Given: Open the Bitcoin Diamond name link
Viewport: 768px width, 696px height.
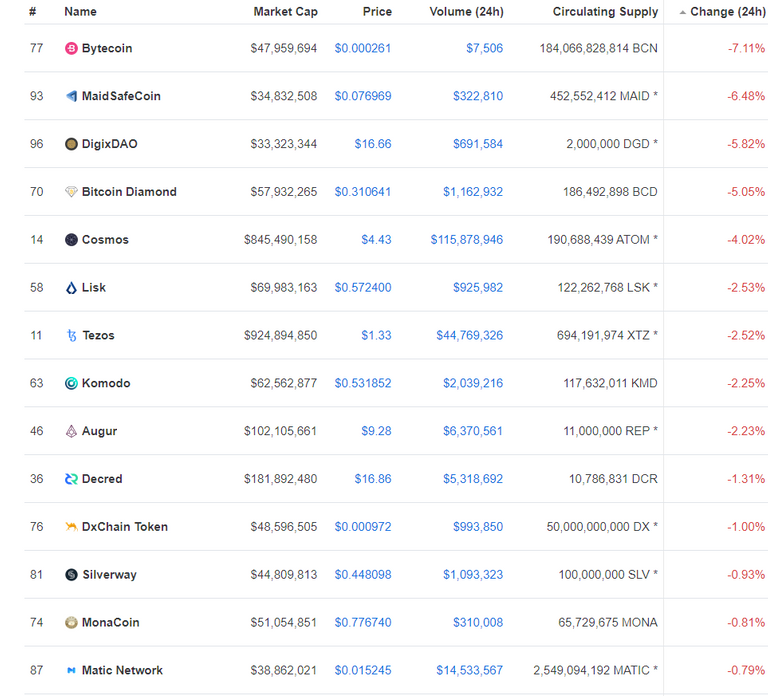Looking at the screenshot, I should (129, 192).
